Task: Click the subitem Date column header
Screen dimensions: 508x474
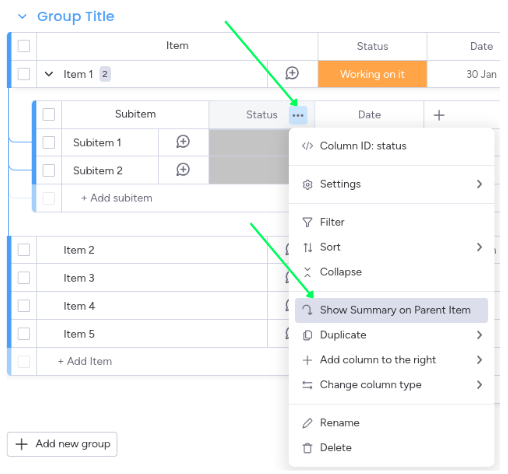Action: click(x=369, y=115)
